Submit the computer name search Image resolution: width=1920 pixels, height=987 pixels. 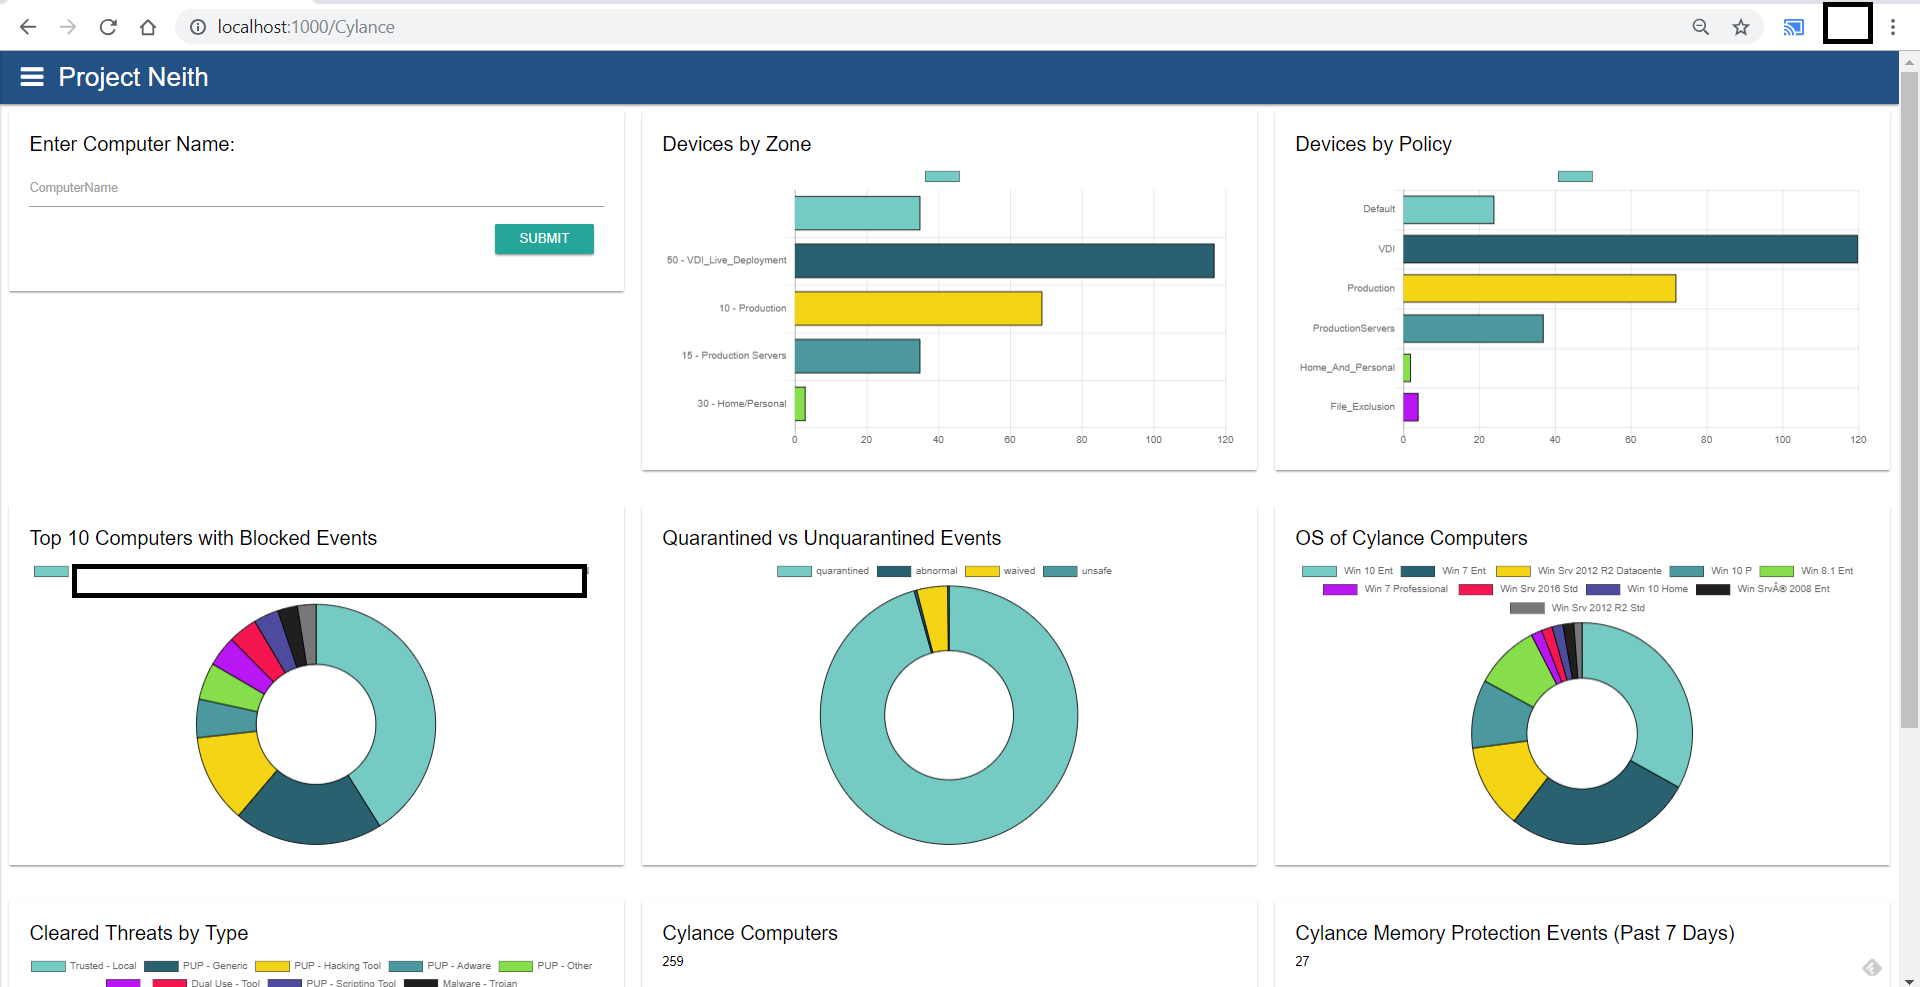click(x=544, y=239)
